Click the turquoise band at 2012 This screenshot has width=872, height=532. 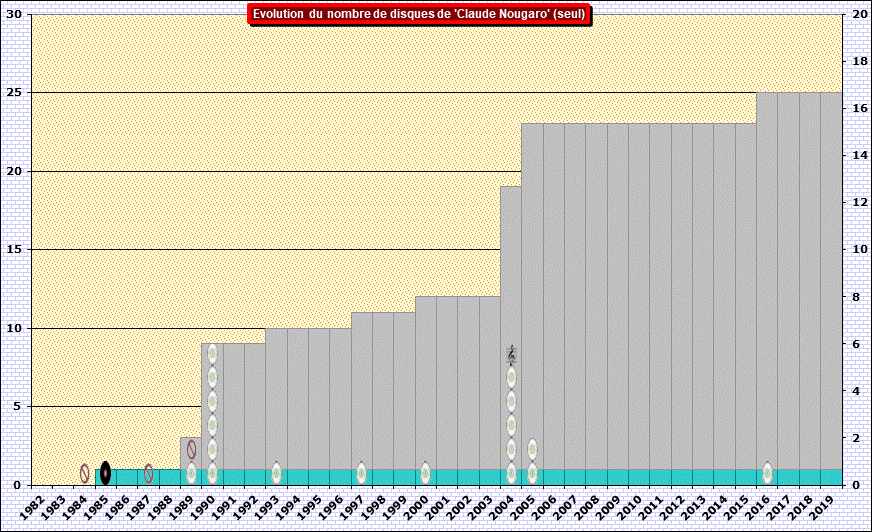(x=681, y=477)
